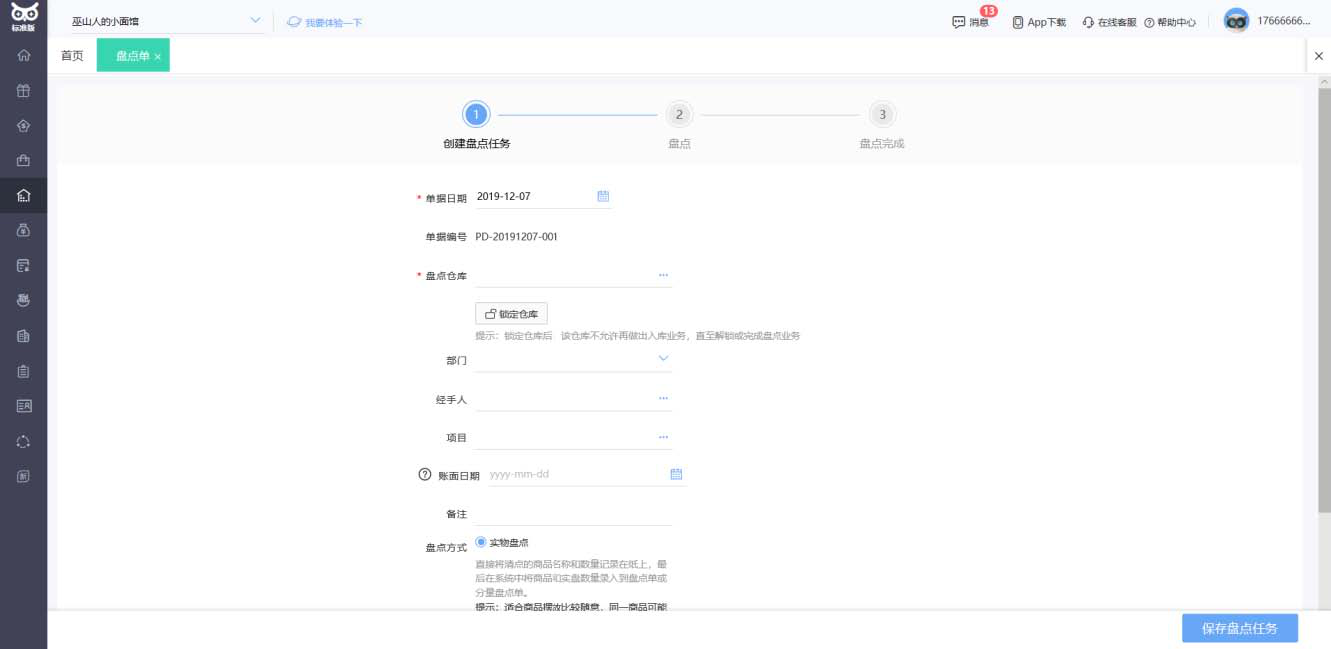Click the calendar icon for 账面日期
Screen dimensions: 1331x649
(676, 474)
